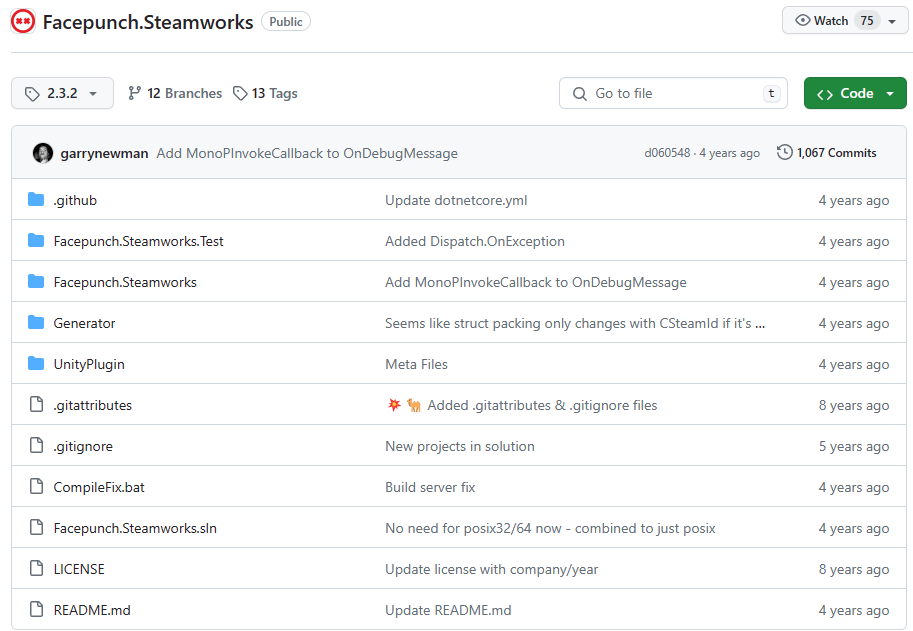This screenshot has height=631, width=913.
Task: Focus the Go to file search field
Action: (x=673, y=93)
